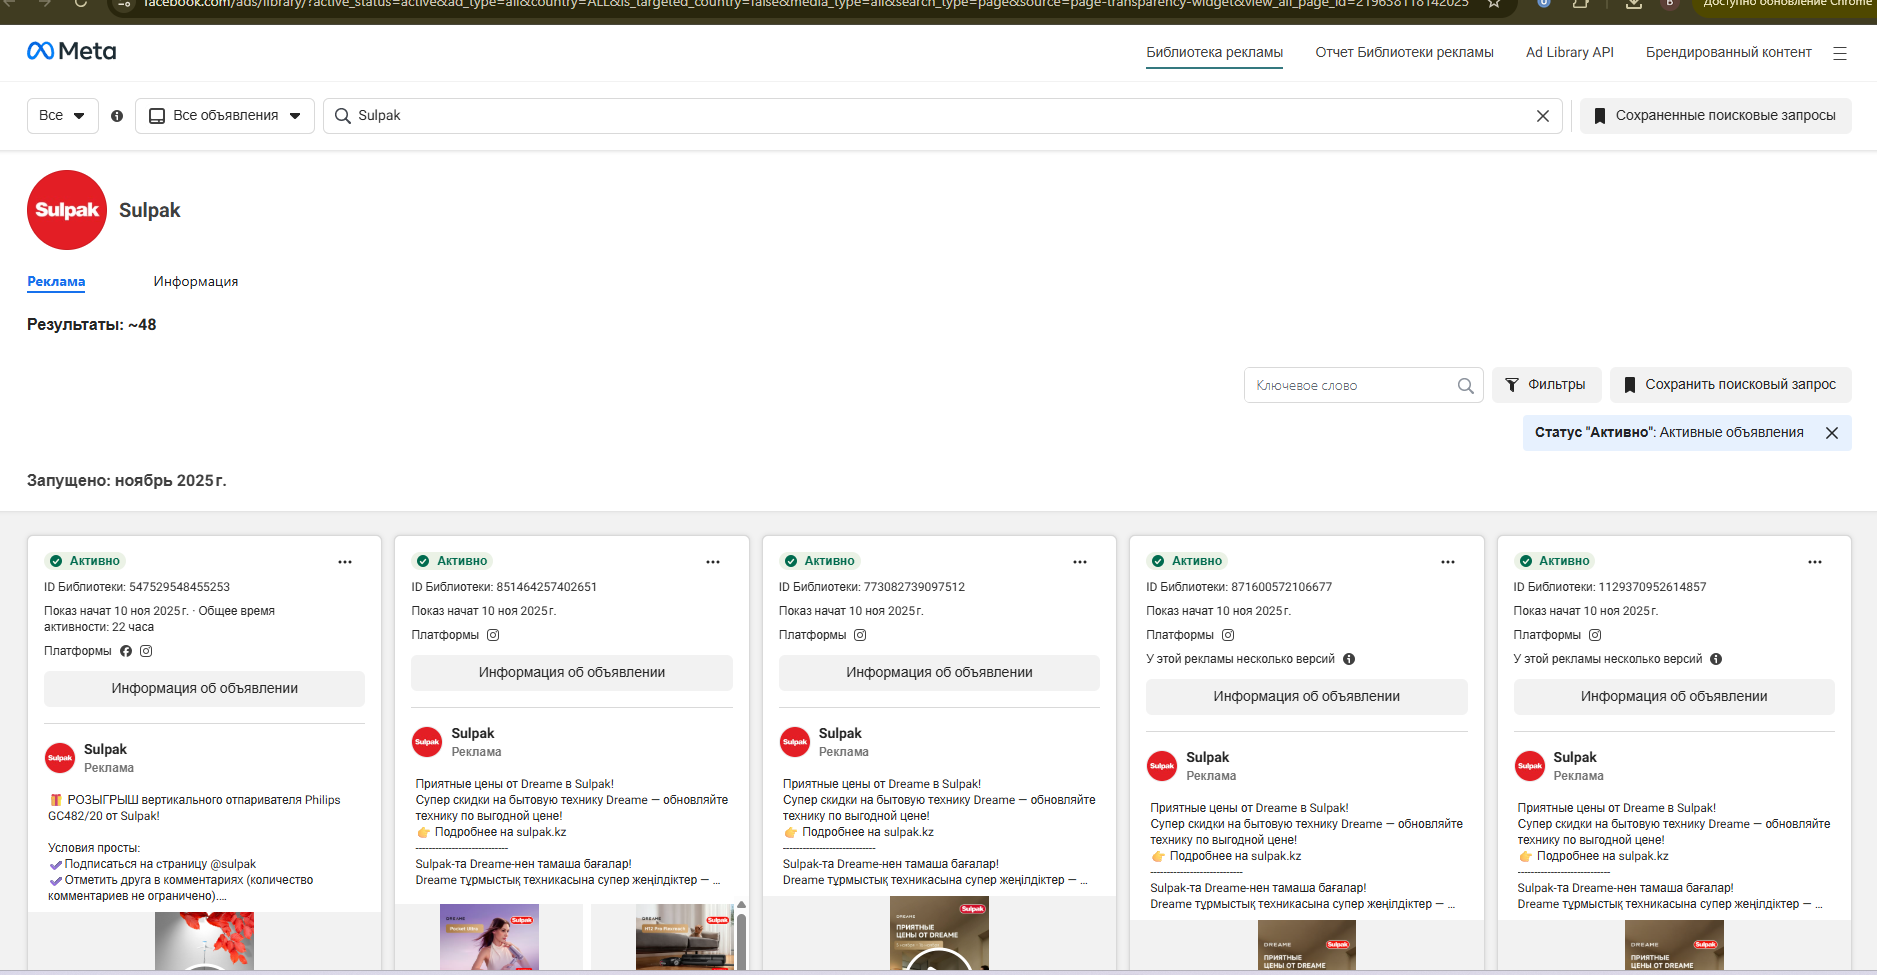Click the Facebook platform icon on ad 547529548455253

126,651
